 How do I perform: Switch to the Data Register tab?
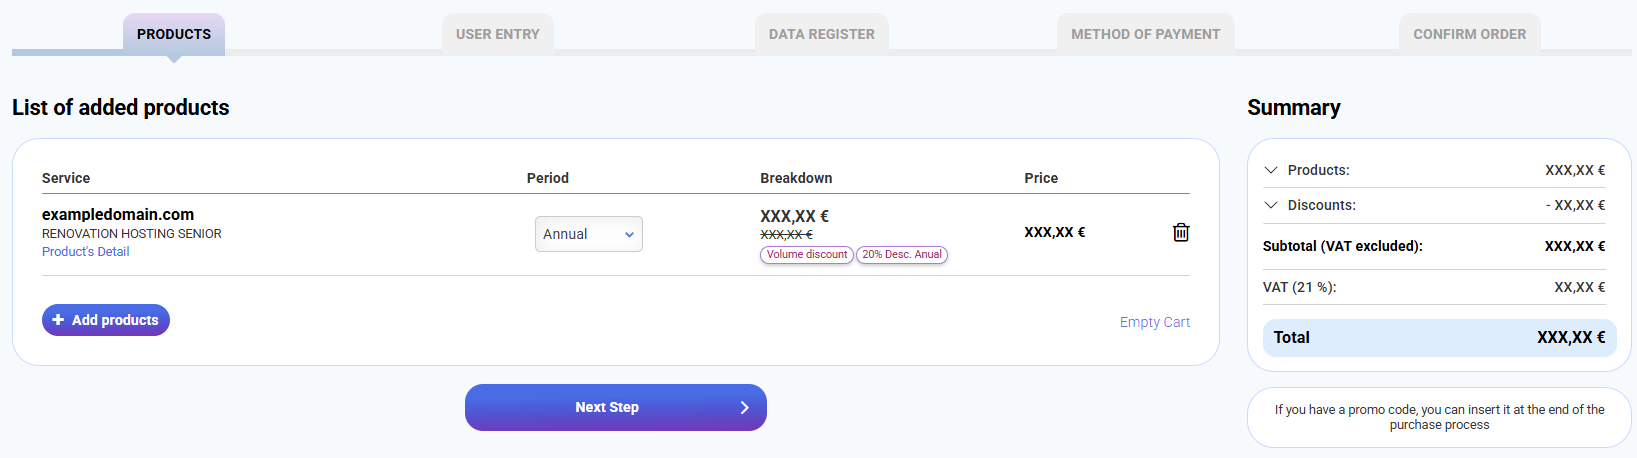coord(821,34)
